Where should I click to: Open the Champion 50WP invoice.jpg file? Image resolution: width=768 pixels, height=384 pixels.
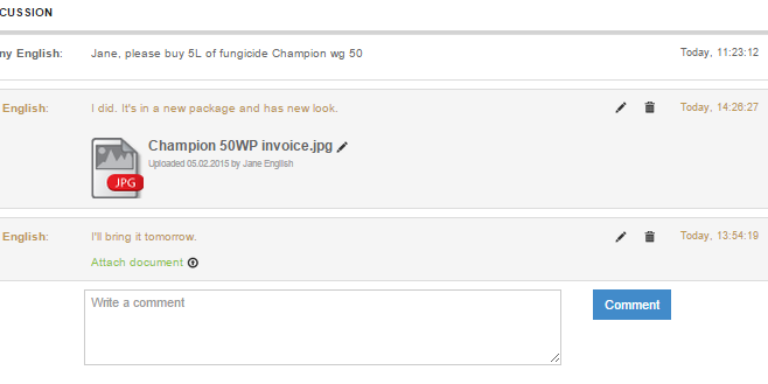coord(240,145)
